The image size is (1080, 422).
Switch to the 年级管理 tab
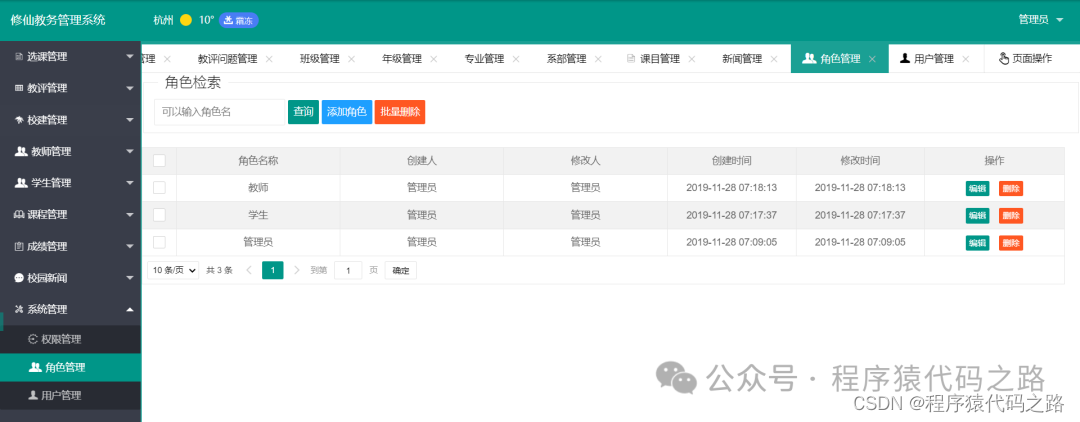click(402, 59)
